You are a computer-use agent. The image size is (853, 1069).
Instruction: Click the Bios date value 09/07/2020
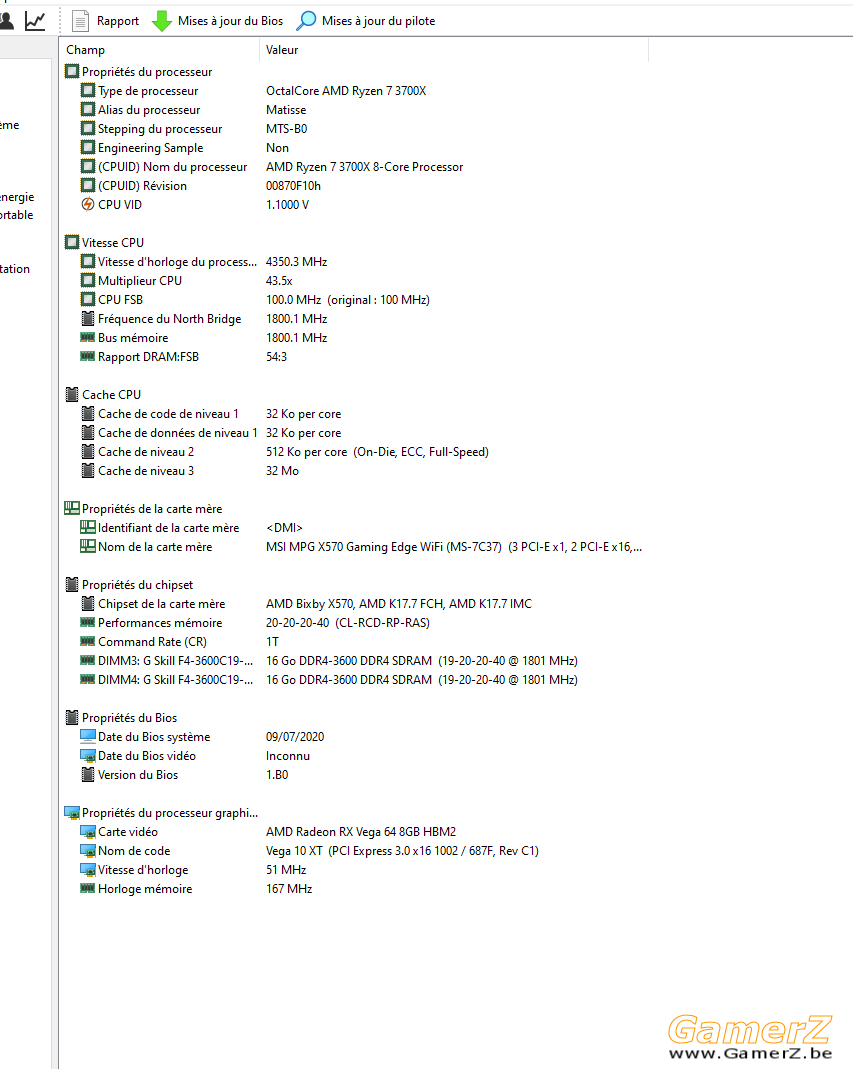coord(295,737)
